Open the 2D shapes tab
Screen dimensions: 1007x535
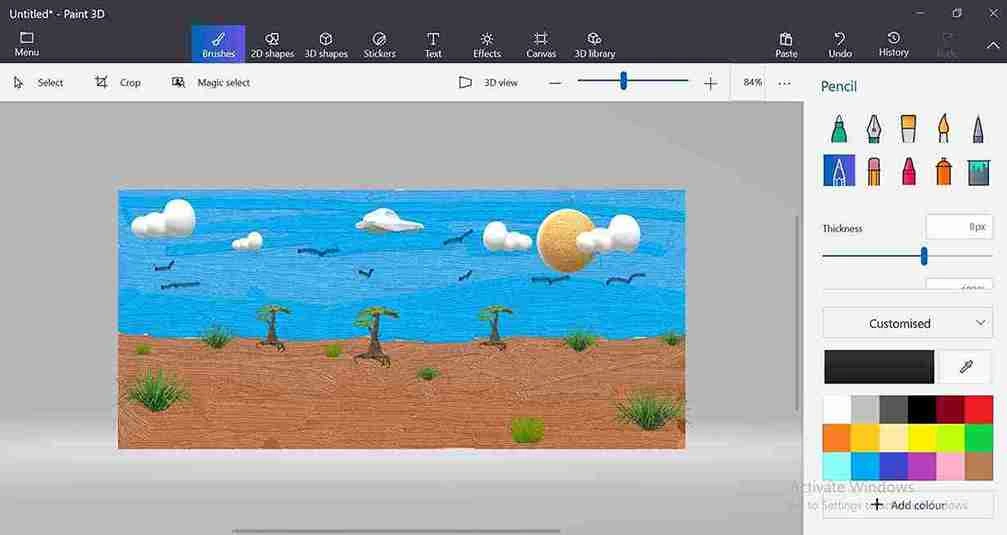coord(272,44)
